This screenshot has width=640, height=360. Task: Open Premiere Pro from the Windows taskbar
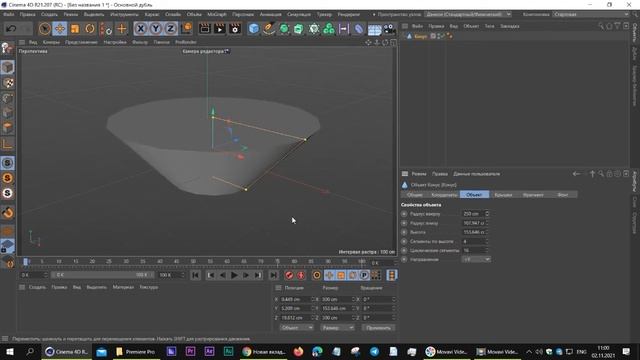pyautogui.click(x=136, y=352)
